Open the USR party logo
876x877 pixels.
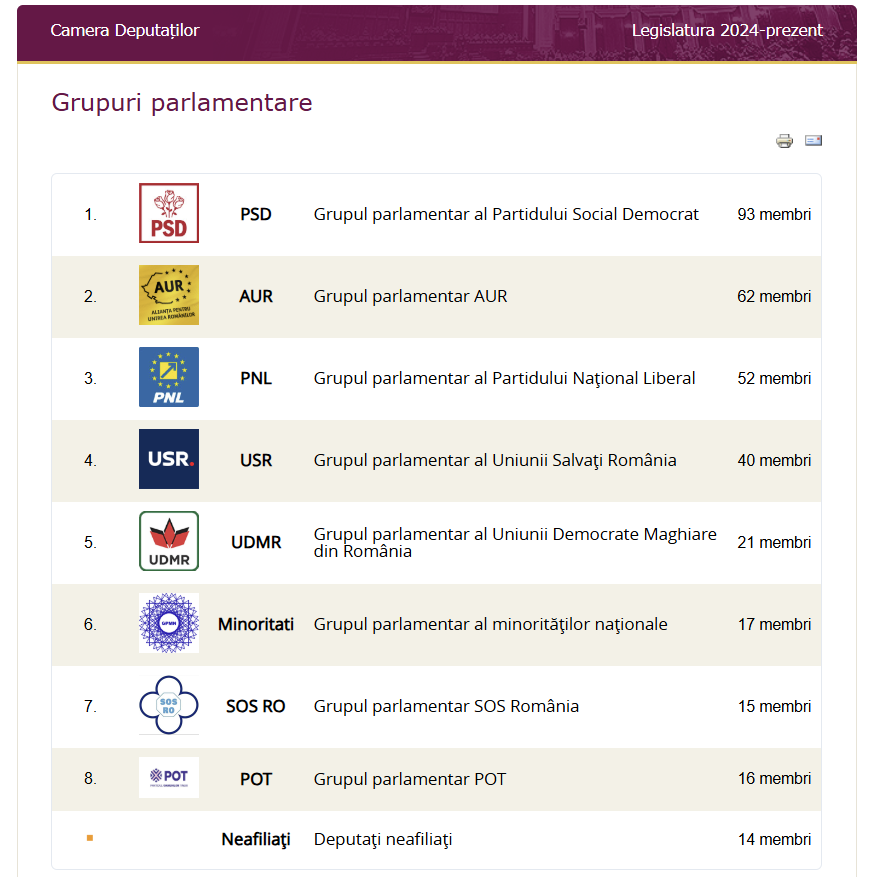point(169,459)
